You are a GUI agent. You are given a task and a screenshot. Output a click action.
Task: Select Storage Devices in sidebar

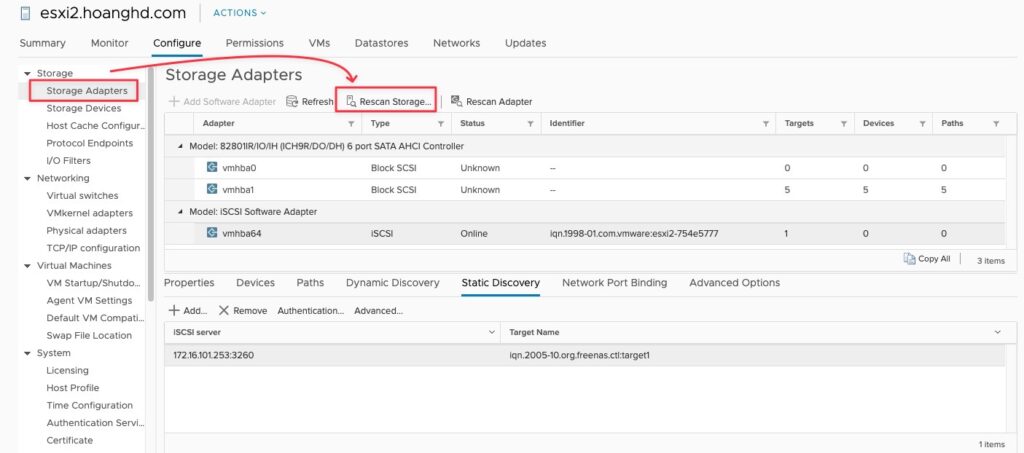pyautogui.click(x=84, y=108)
